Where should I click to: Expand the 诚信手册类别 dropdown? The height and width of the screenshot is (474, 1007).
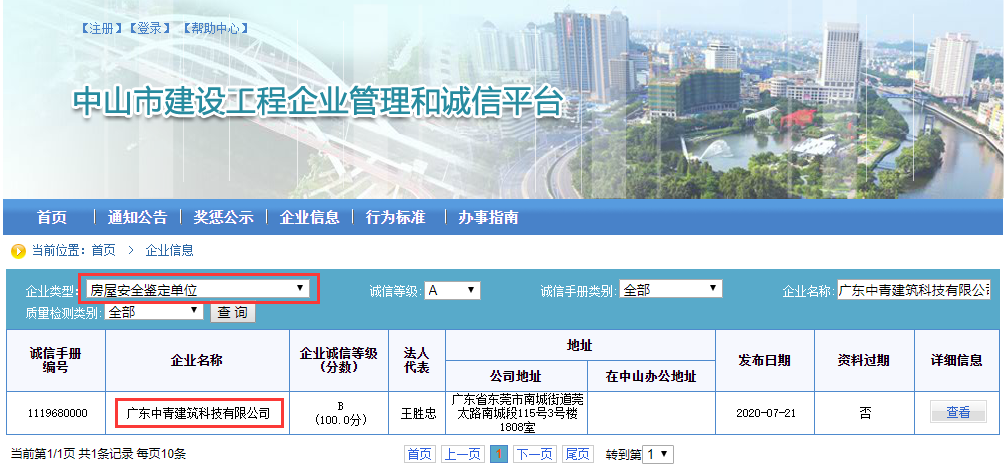[x=670, y=290]
